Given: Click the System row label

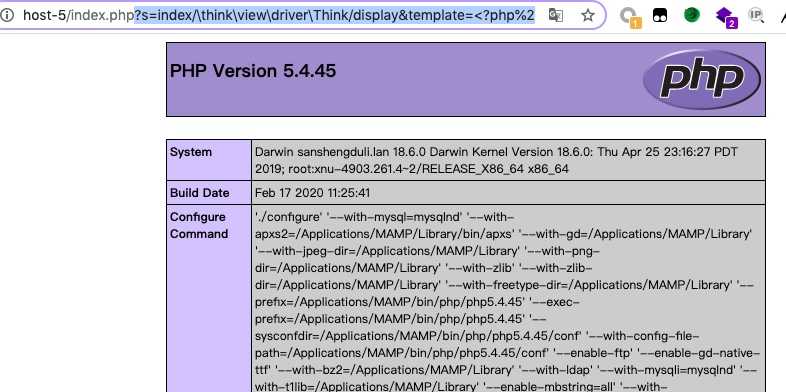Looking at the screenshot, I should (x=190, y=152).
